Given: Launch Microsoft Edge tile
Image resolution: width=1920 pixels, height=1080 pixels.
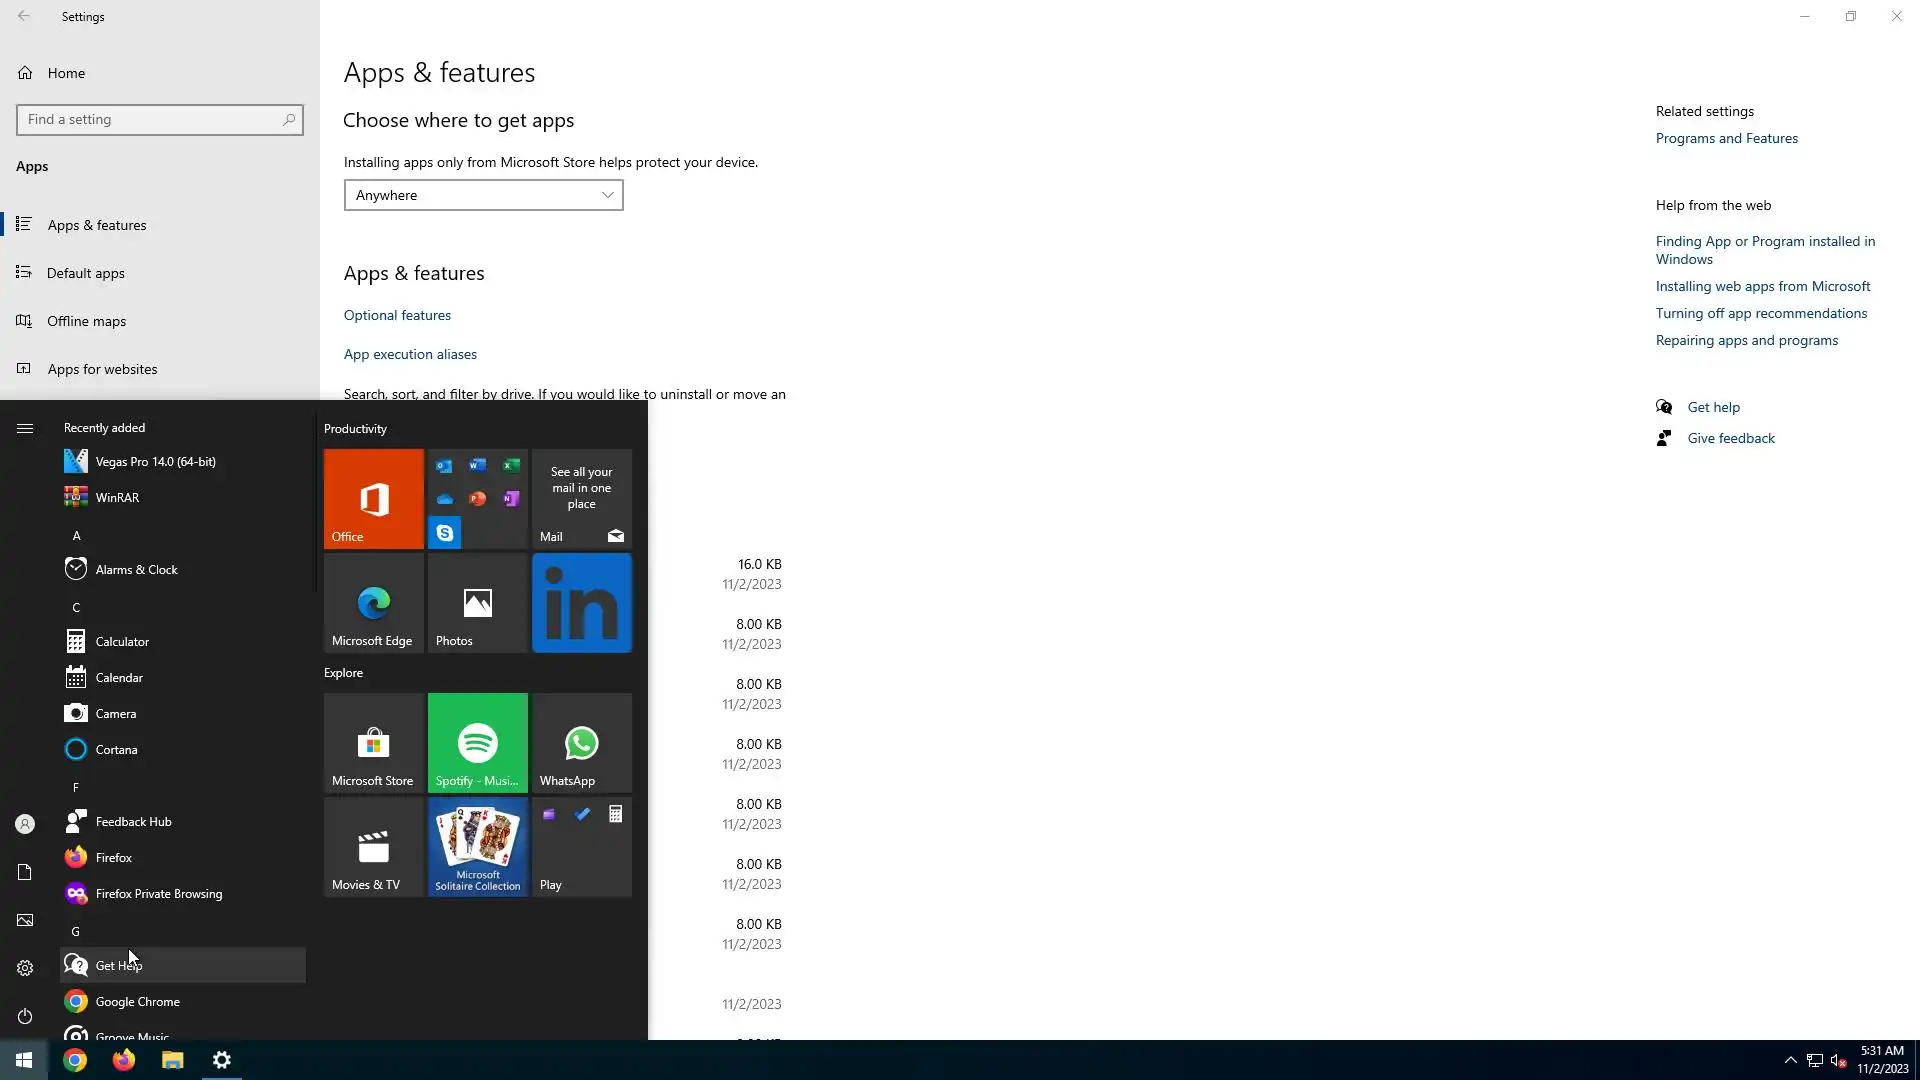Looking at the screenshot, I should [373, 603].
